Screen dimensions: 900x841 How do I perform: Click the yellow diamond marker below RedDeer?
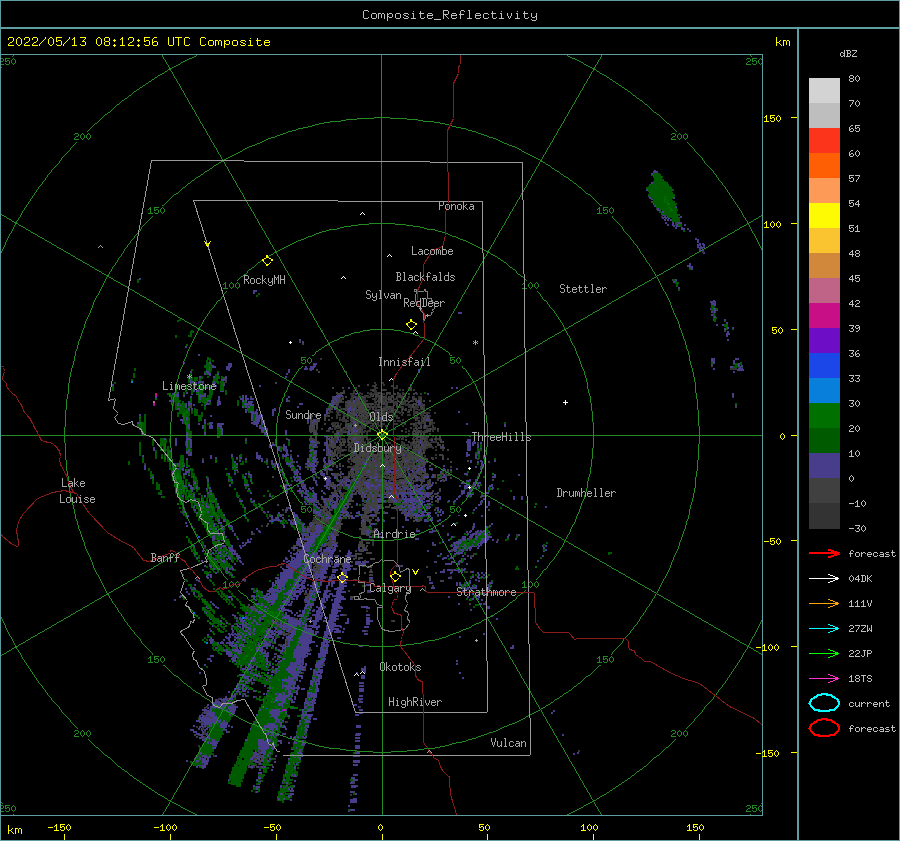click(x=411, y=325)
